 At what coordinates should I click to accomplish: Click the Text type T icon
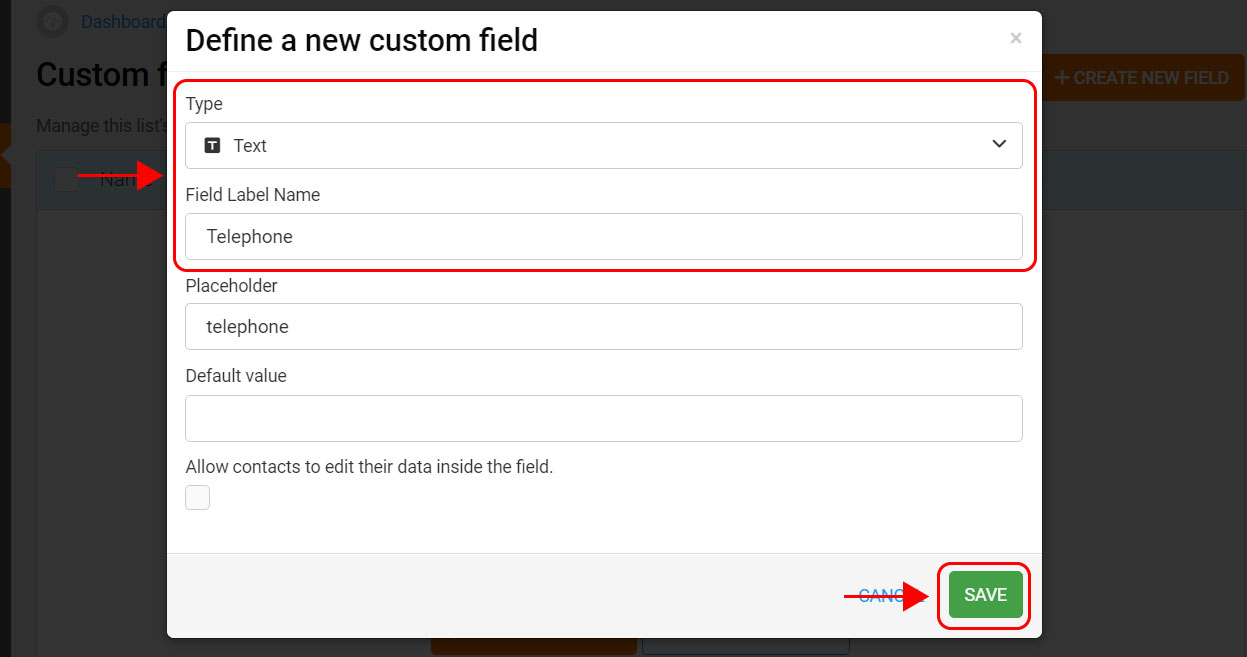click(x=212, y=146)
